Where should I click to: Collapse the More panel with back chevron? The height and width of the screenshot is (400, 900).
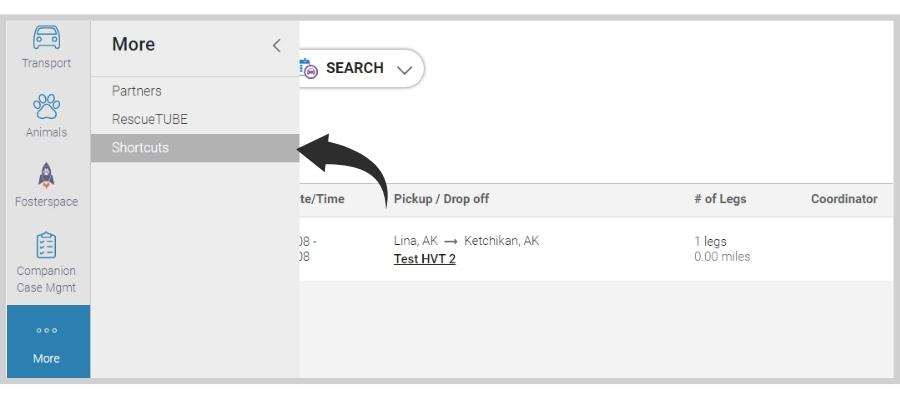277,45
